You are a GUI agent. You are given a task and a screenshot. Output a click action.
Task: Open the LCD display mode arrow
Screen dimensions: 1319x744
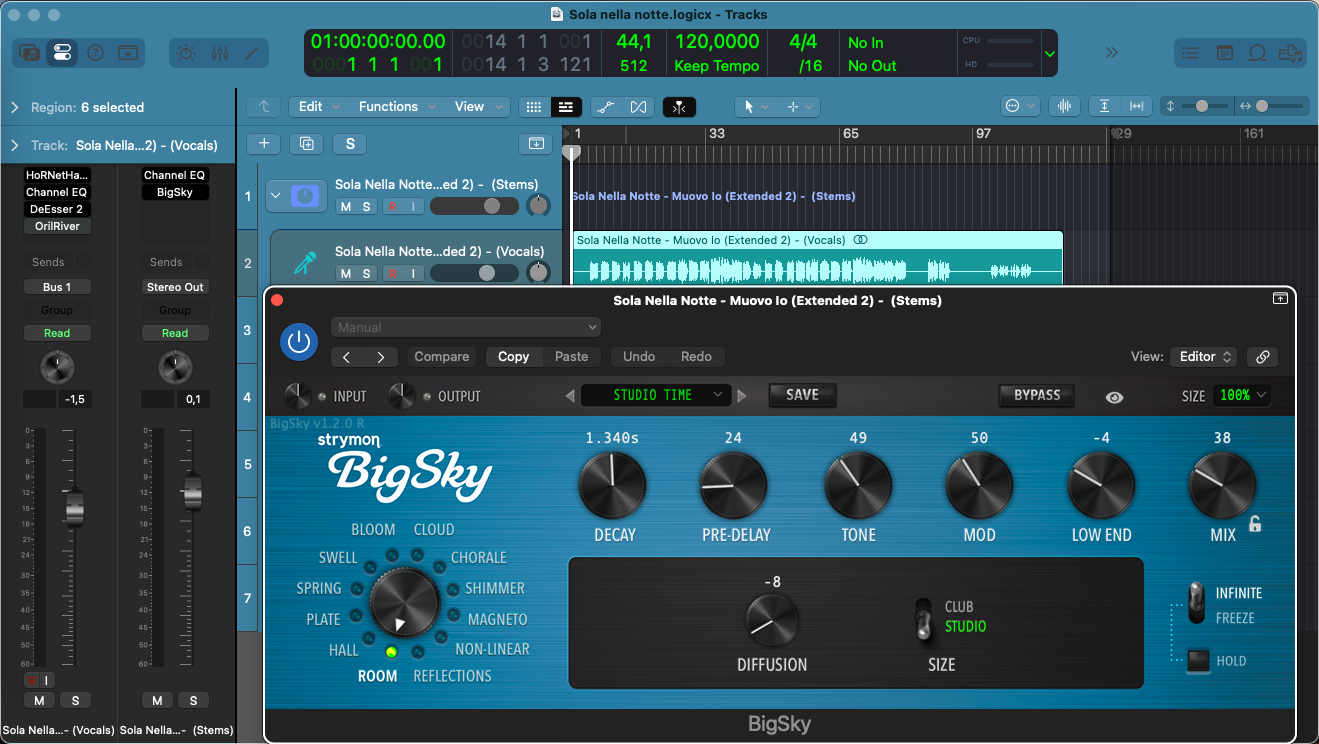click(1049, 53)
